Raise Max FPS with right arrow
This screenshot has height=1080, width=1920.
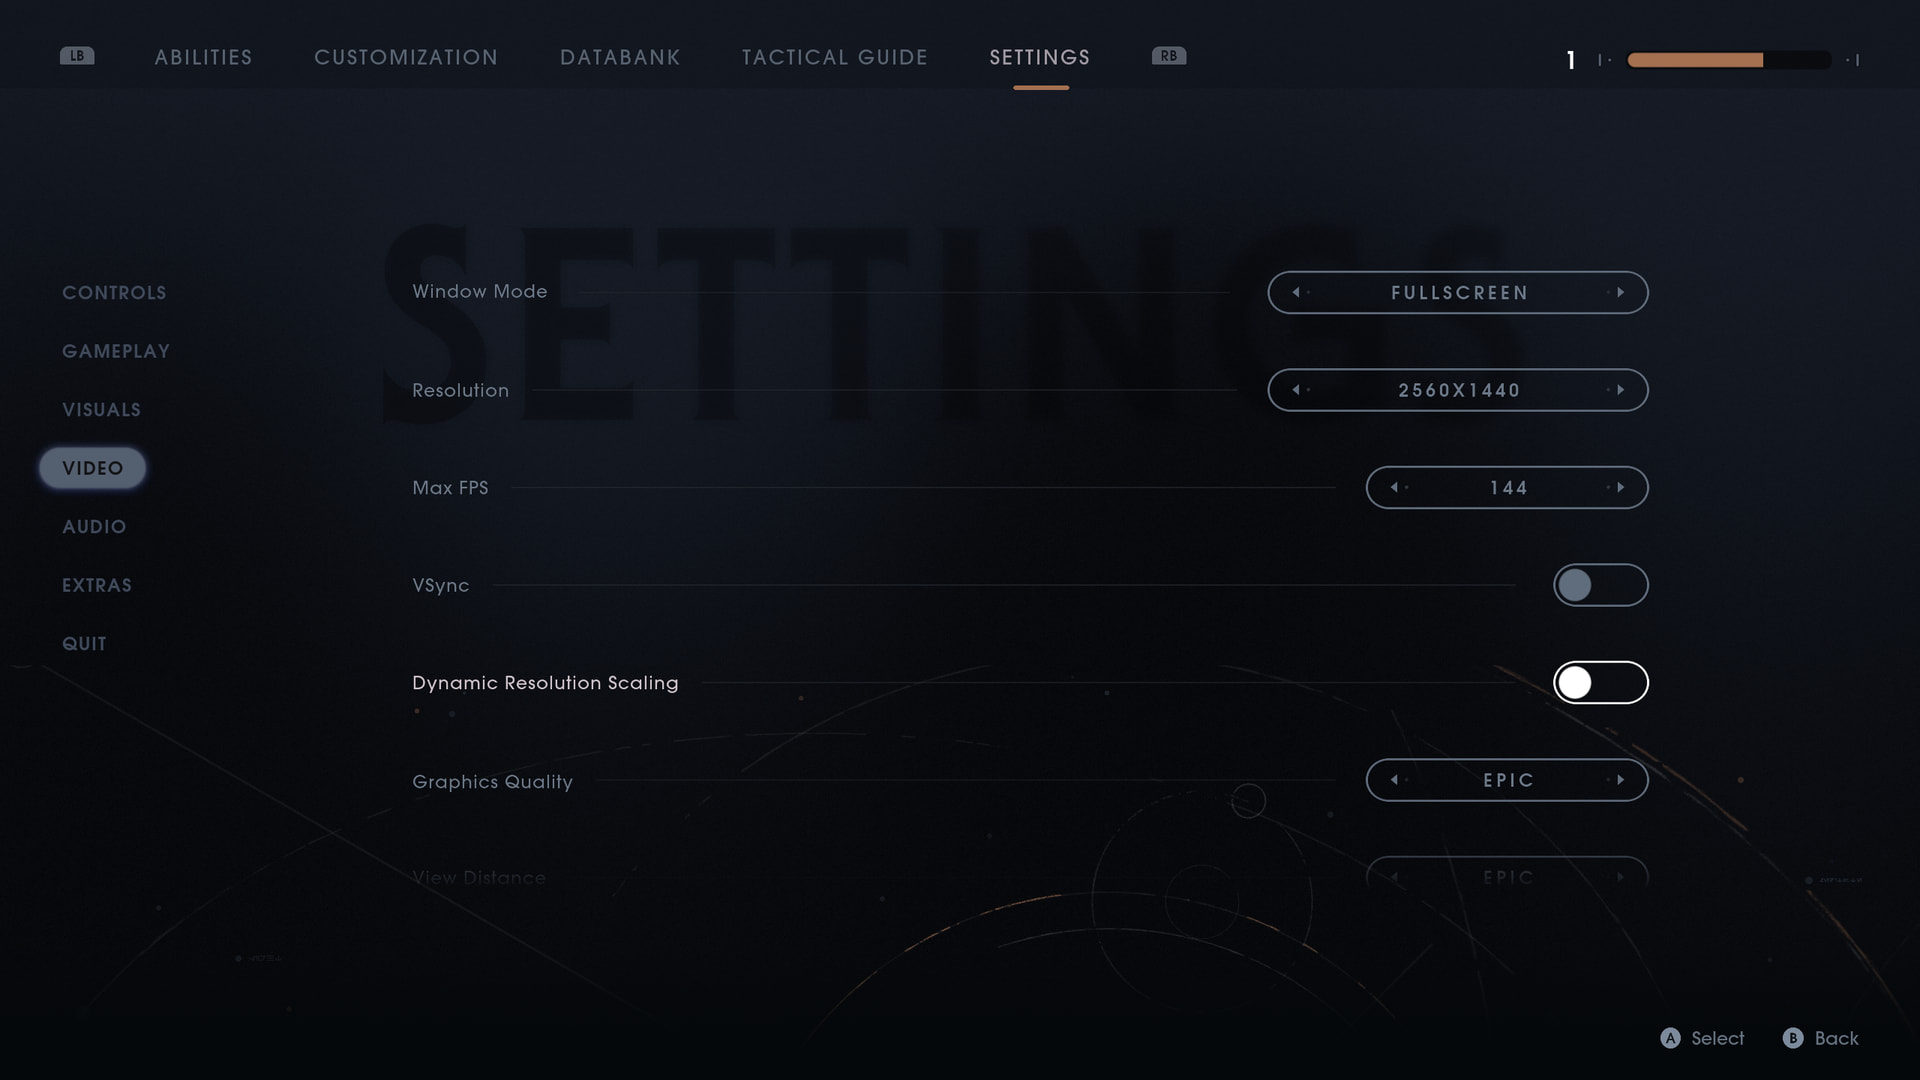1620,487
